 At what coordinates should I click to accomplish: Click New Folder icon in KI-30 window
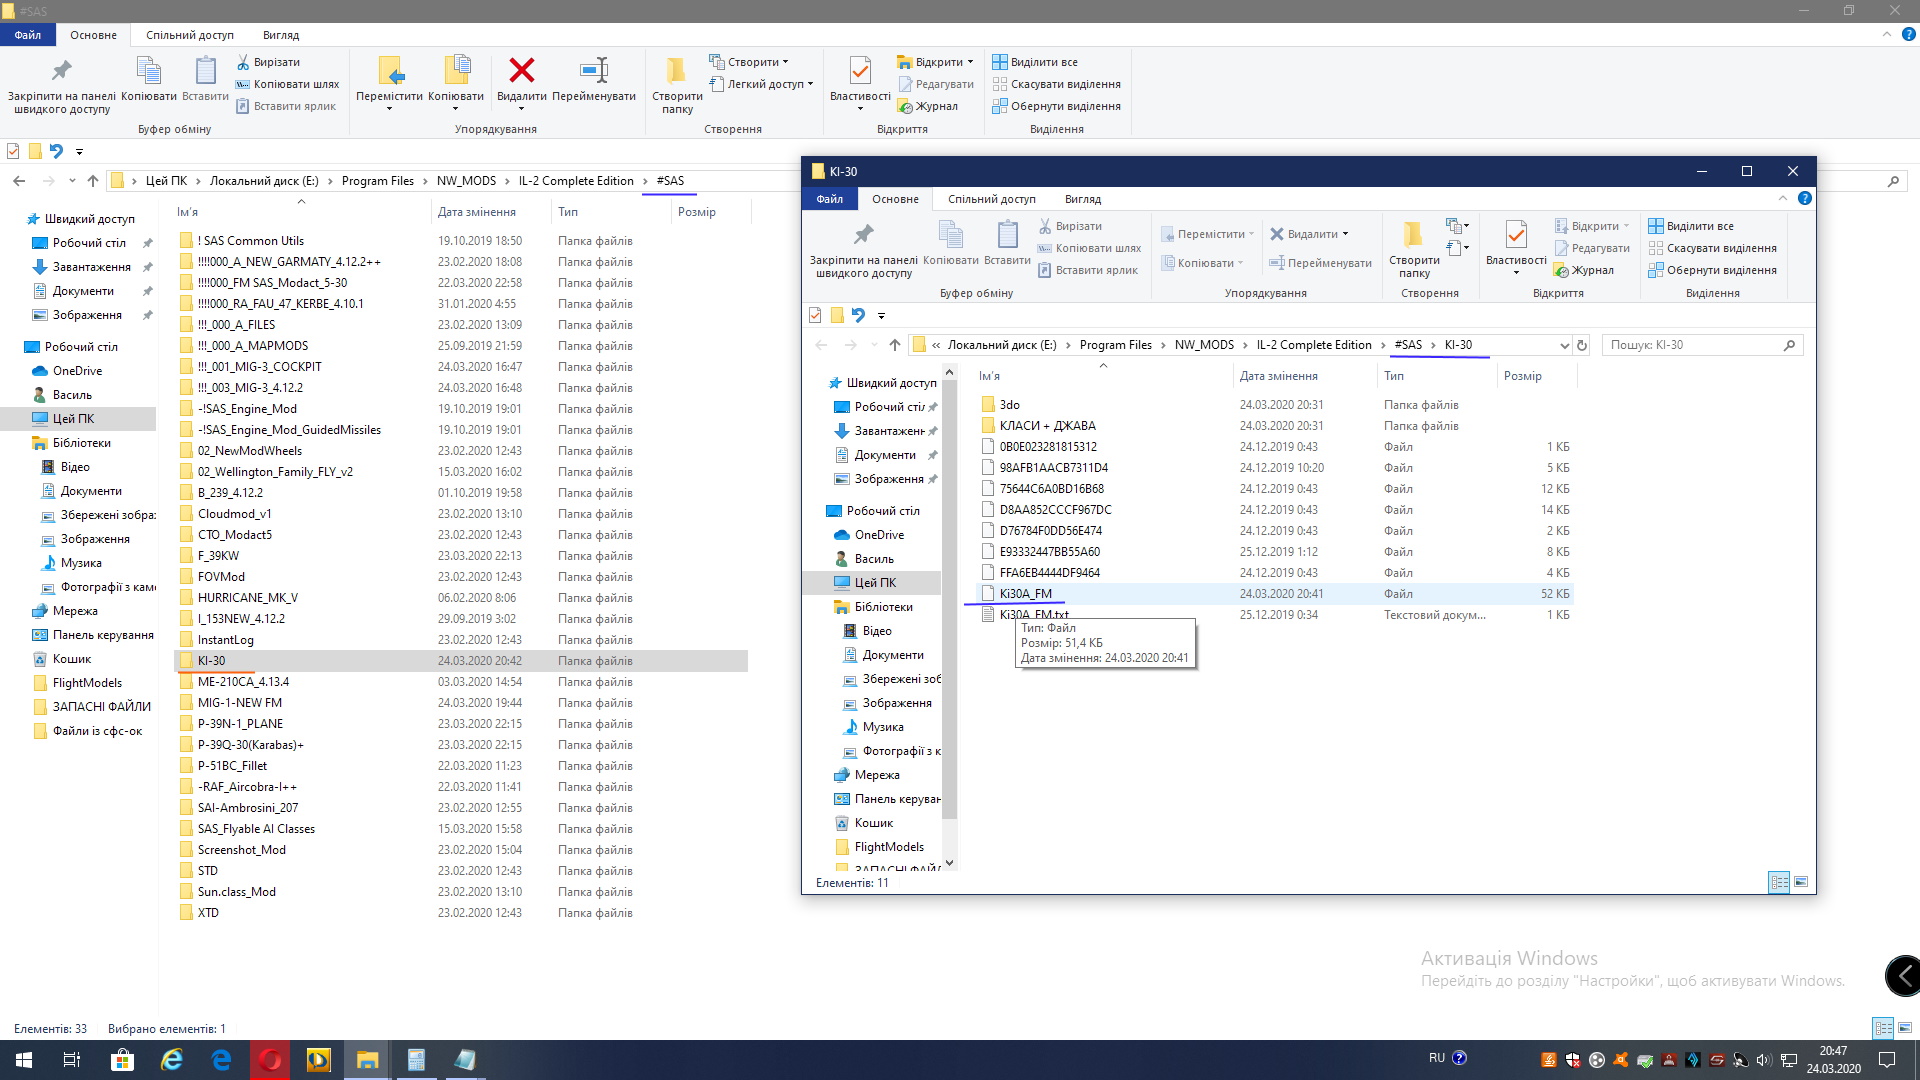(1413, 237)
